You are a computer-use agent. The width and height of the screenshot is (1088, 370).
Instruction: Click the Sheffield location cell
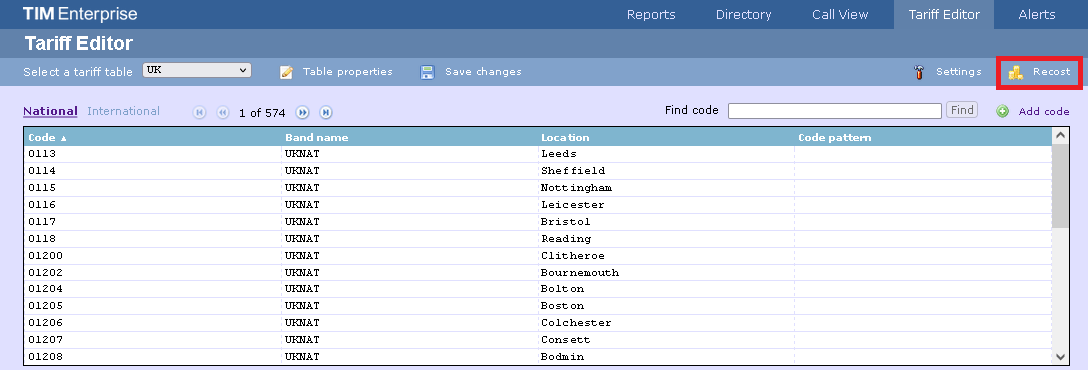click(x=666, y=171)
